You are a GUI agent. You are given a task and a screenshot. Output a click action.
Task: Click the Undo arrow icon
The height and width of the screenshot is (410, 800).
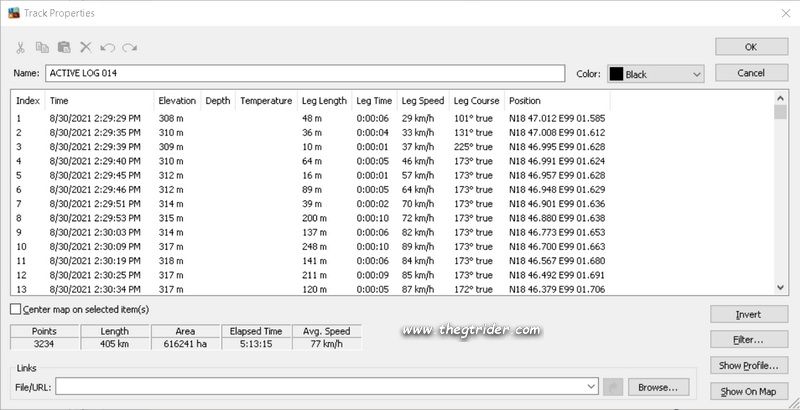[107, 47]
